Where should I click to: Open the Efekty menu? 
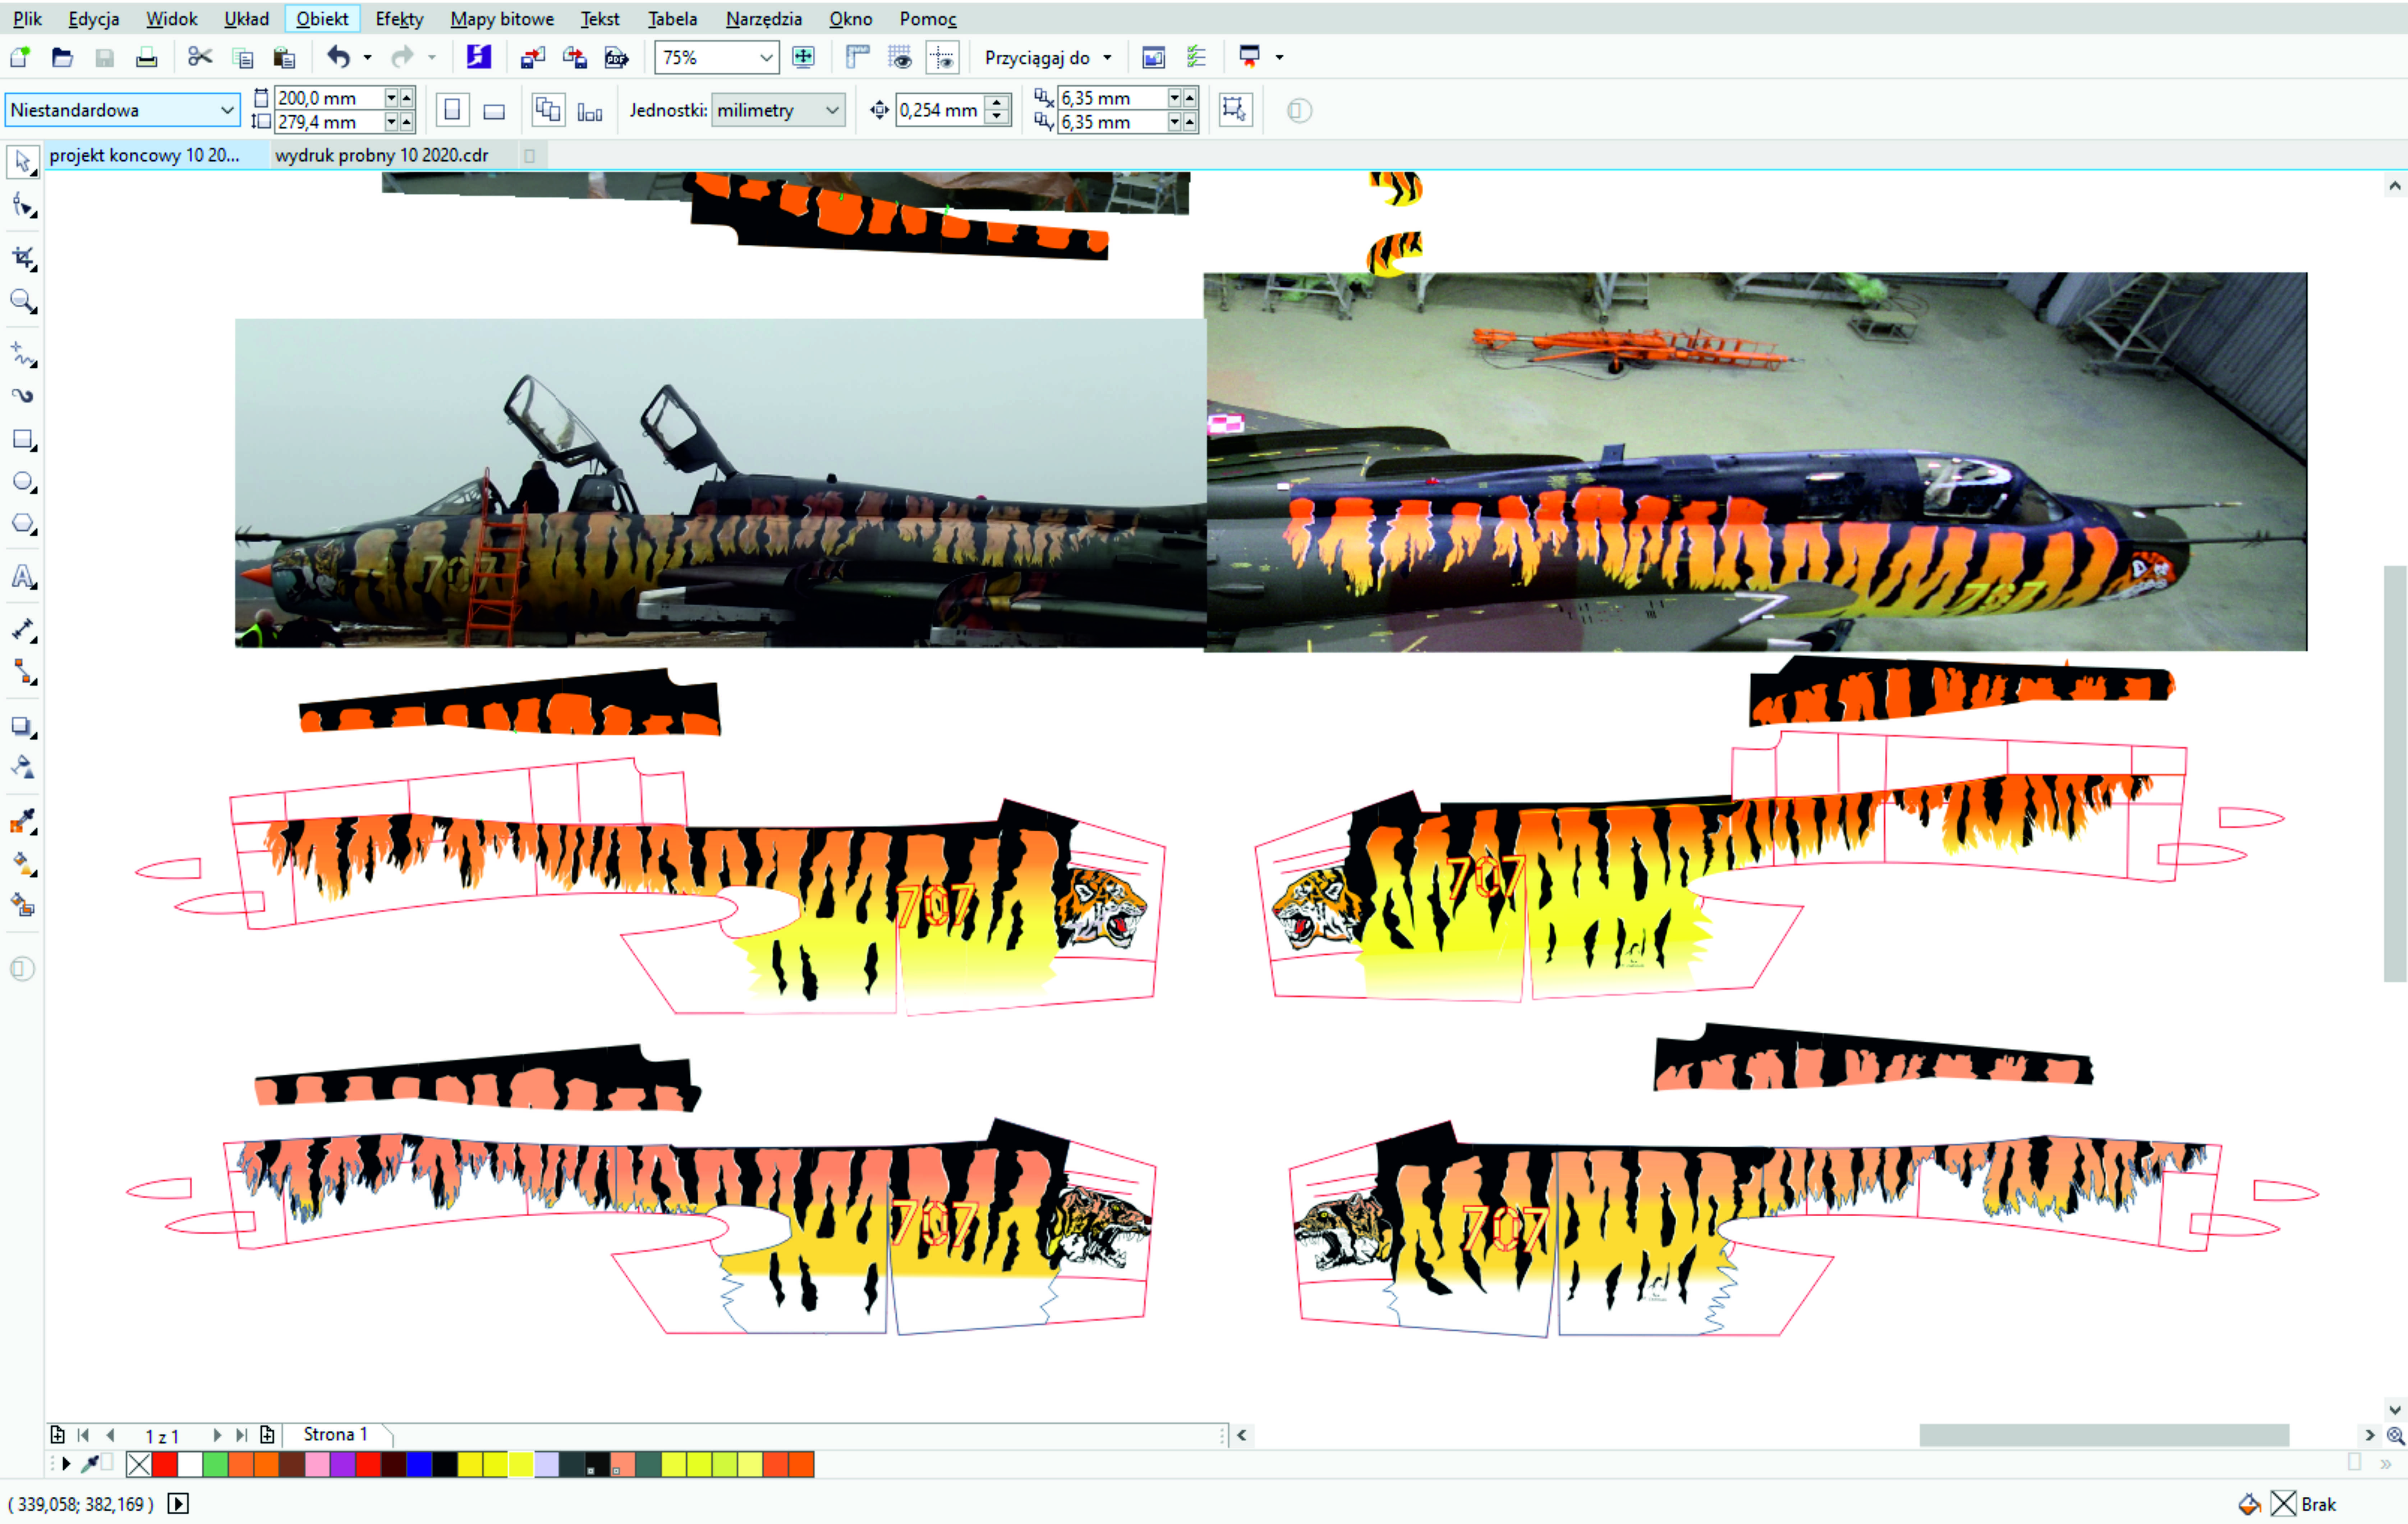click(x=399, y=19)
